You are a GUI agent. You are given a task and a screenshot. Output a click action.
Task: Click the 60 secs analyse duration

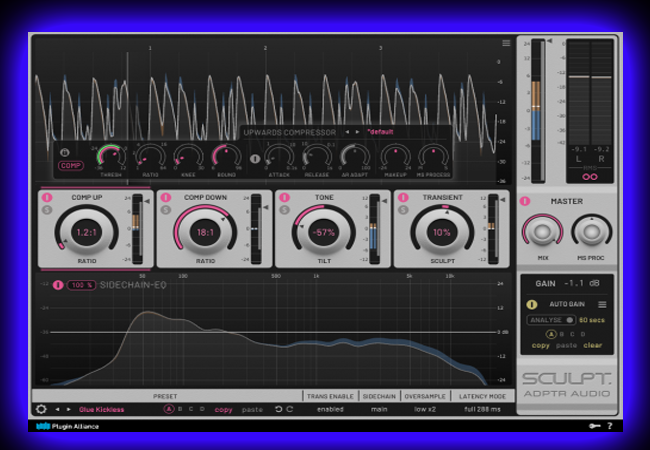pos(592,320)
